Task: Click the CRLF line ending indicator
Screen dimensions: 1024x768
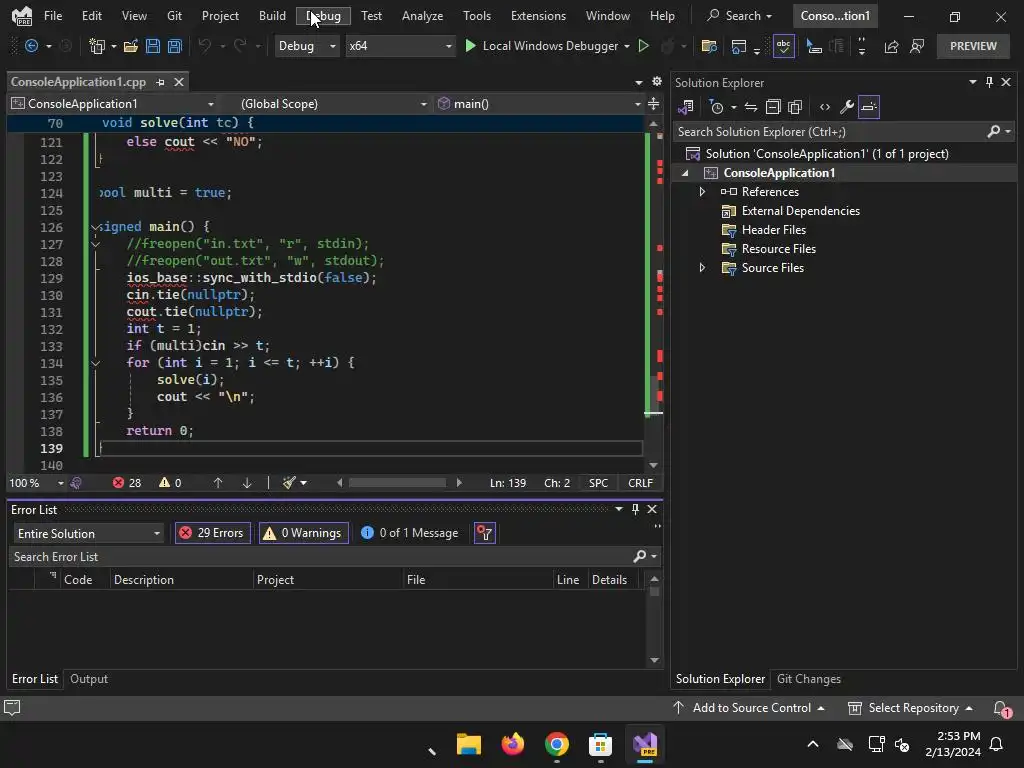Action: coord(640,483)
